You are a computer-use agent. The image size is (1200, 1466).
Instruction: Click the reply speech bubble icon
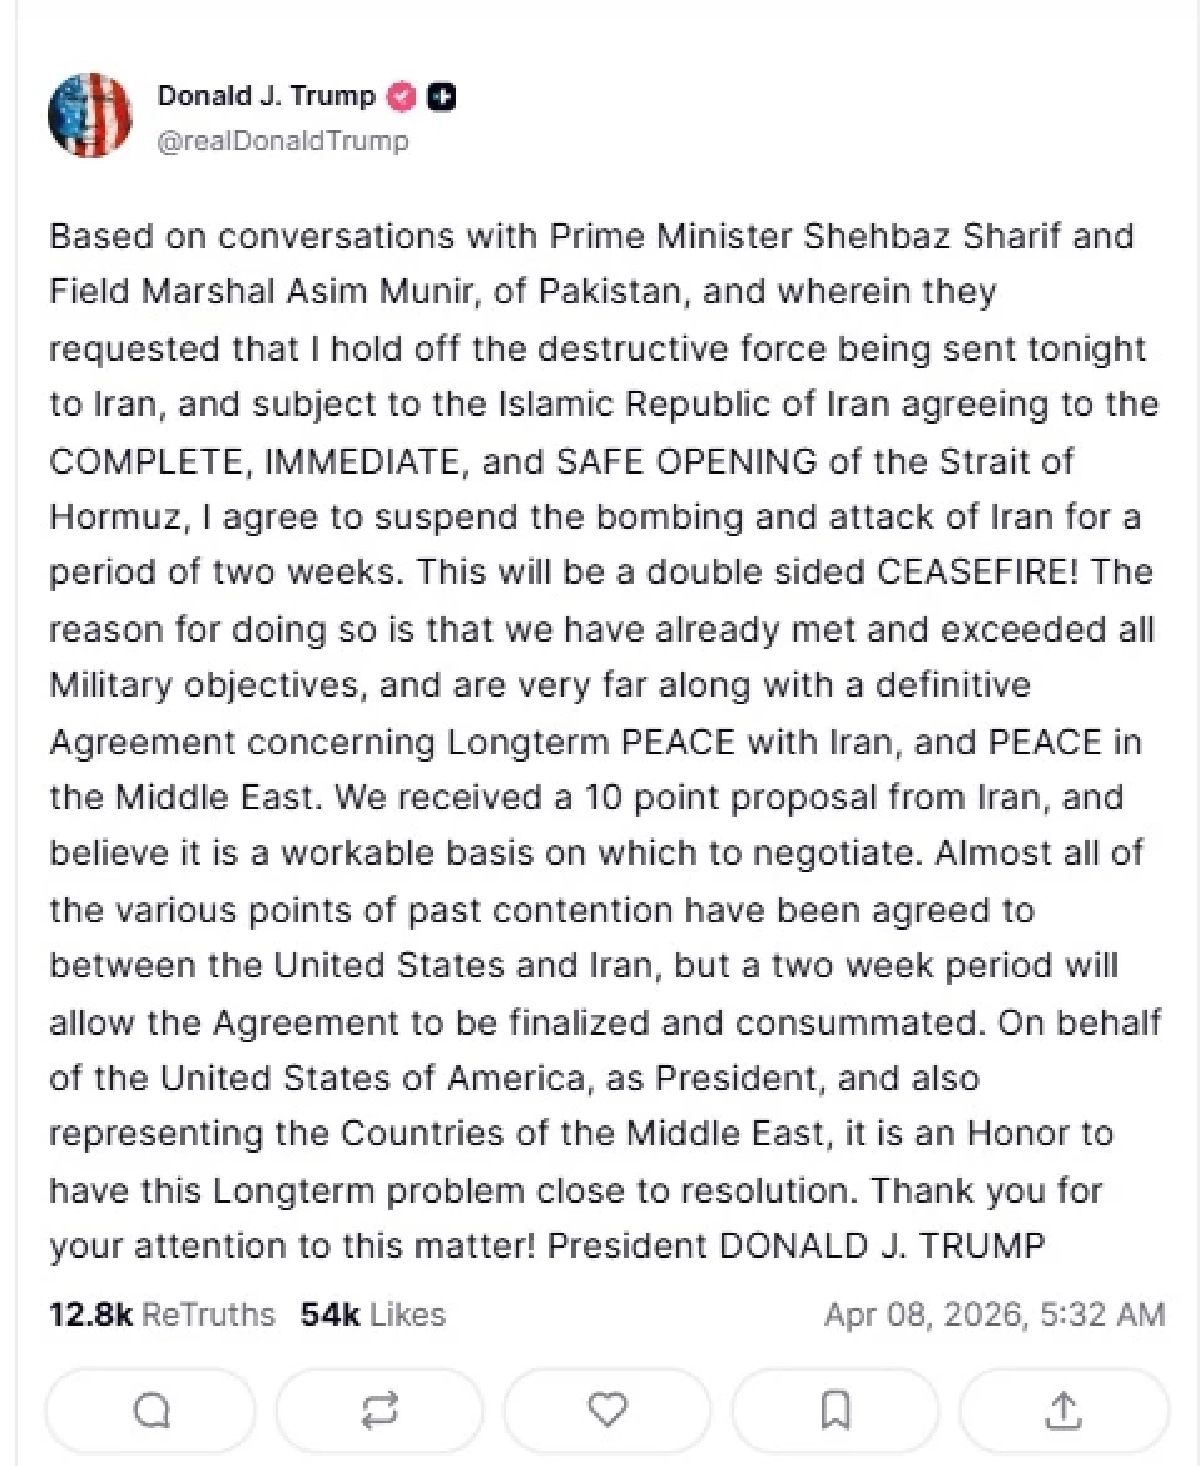pos(152,1410)
